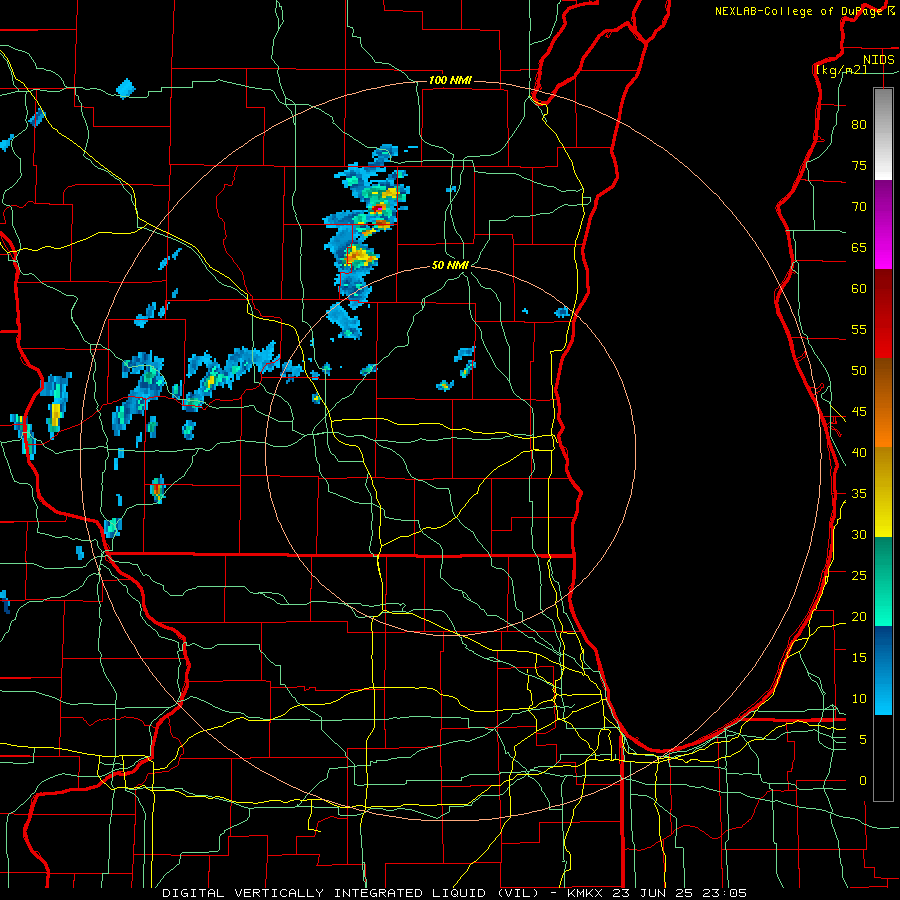Select the blue segment of color bar
Screen dimensions: 900x900
(883, 670)
